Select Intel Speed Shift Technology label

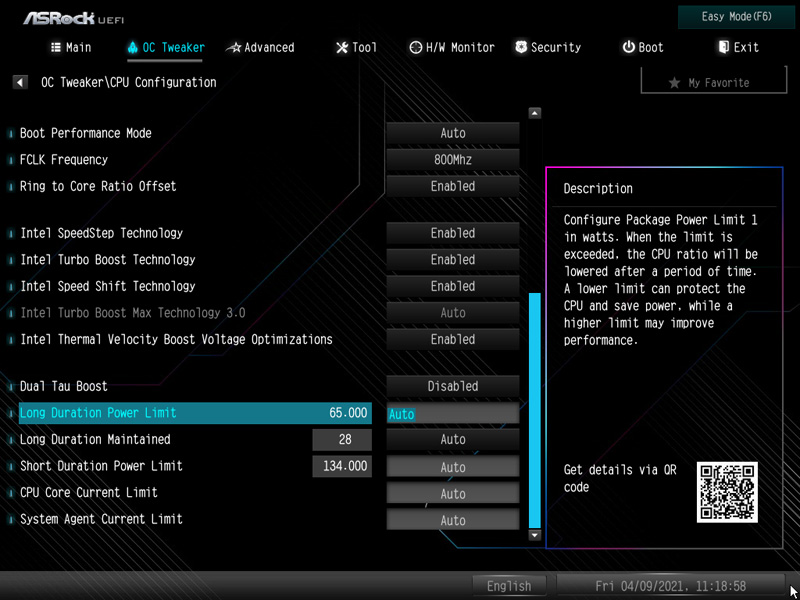point(108,286)
